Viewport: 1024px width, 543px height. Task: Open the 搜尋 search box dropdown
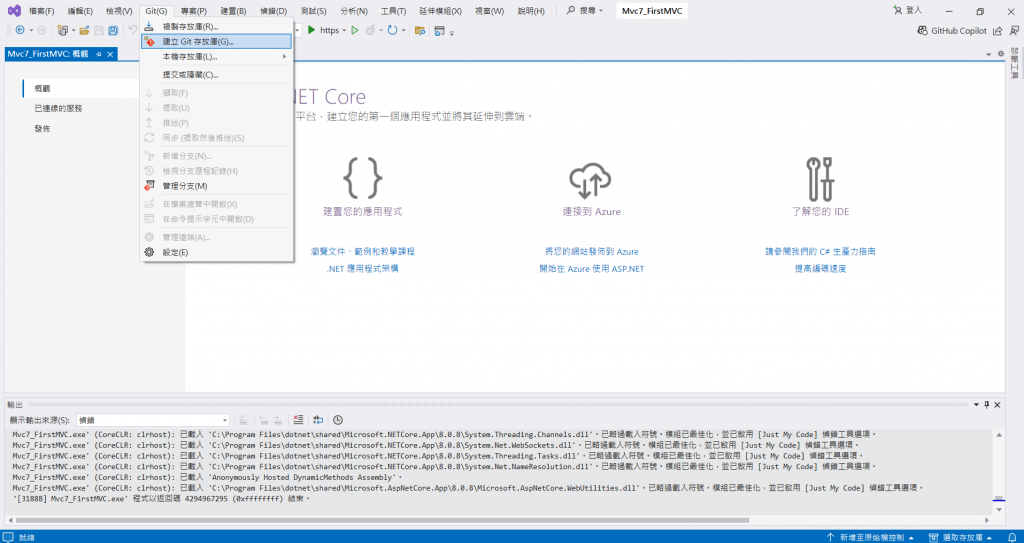pos(601,11)
